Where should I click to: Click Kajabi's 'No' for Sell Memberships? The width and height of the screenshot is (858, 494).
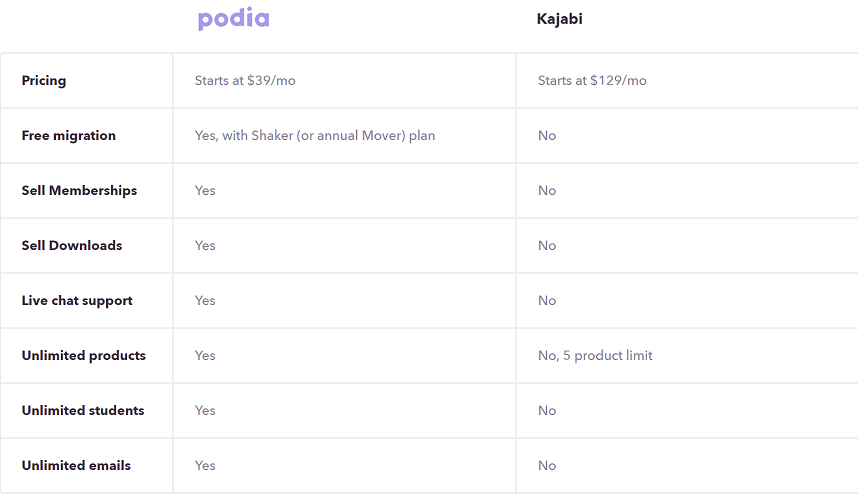point(547,191)
